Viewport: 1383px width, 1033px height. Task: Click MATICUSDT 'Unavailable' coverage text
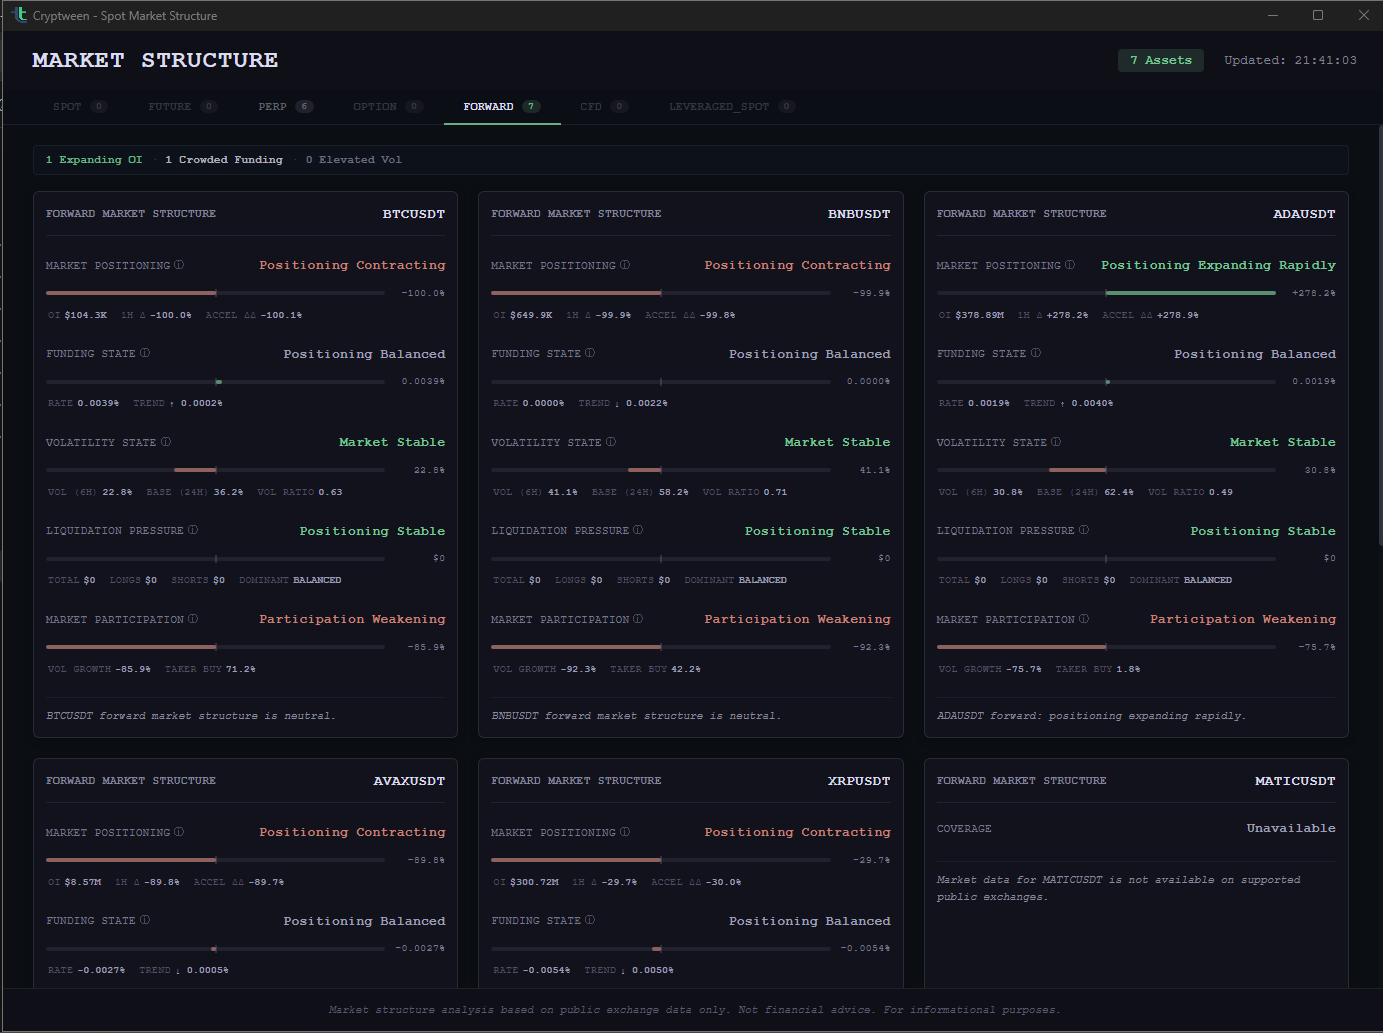[x=1291, y=828]
